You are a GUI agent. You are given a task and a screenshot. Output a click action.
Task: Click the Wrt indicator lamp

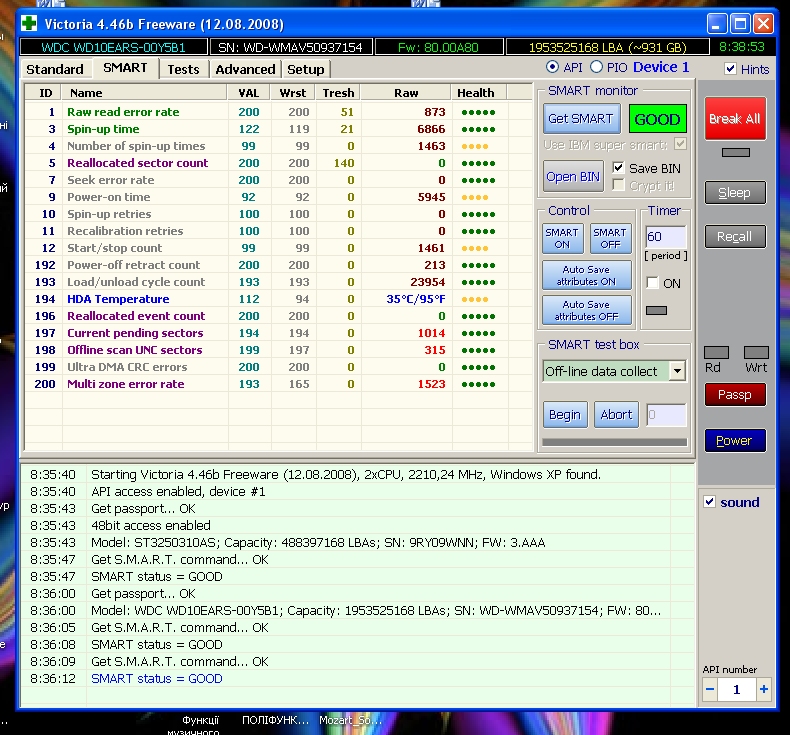click(756, 353)
